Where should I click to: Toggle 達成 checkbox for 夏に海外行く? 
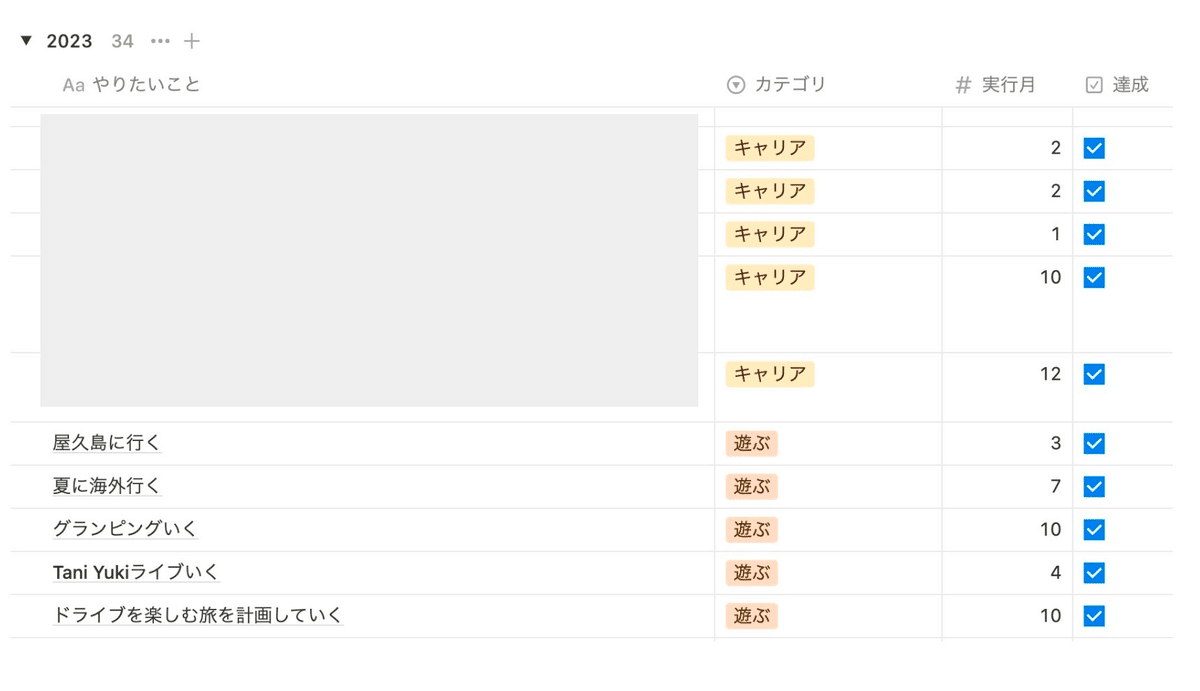(x=1094, y=486)
